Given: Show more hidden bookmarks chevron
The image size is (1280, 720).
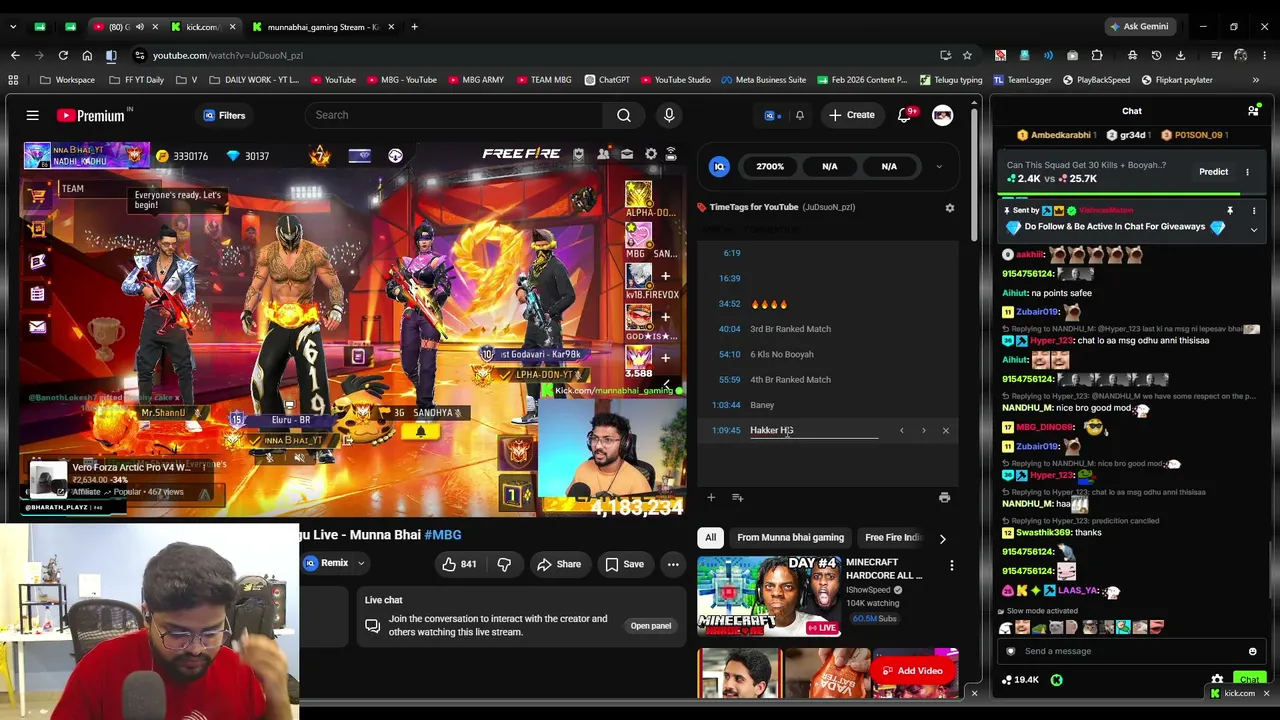Looking at the screenshot, I should tap(1255, 80).
